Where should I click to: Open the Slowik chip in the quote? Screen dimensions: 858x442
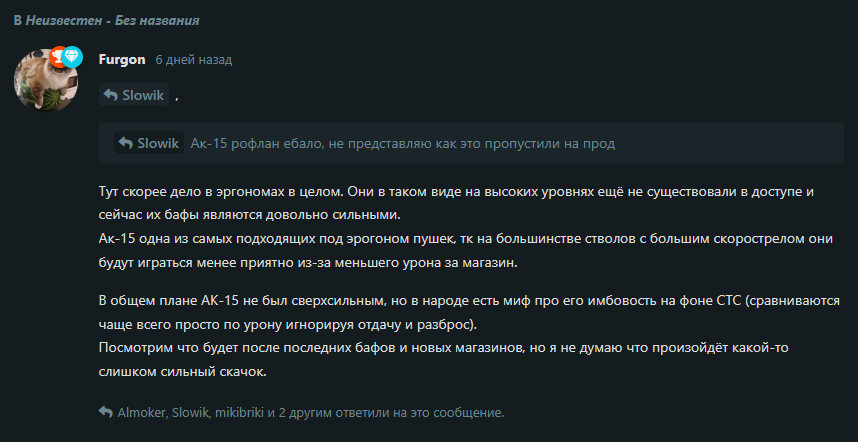(149, 143)
